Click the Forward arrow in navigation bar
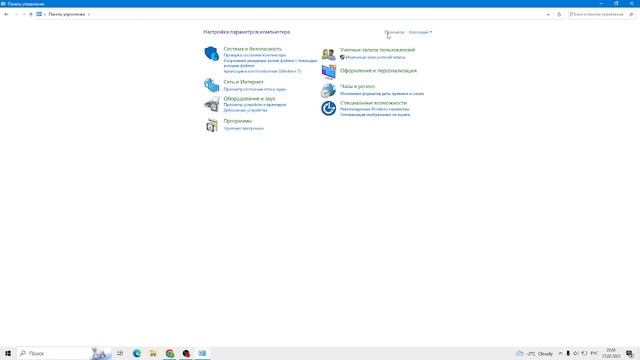 (16, 14)
